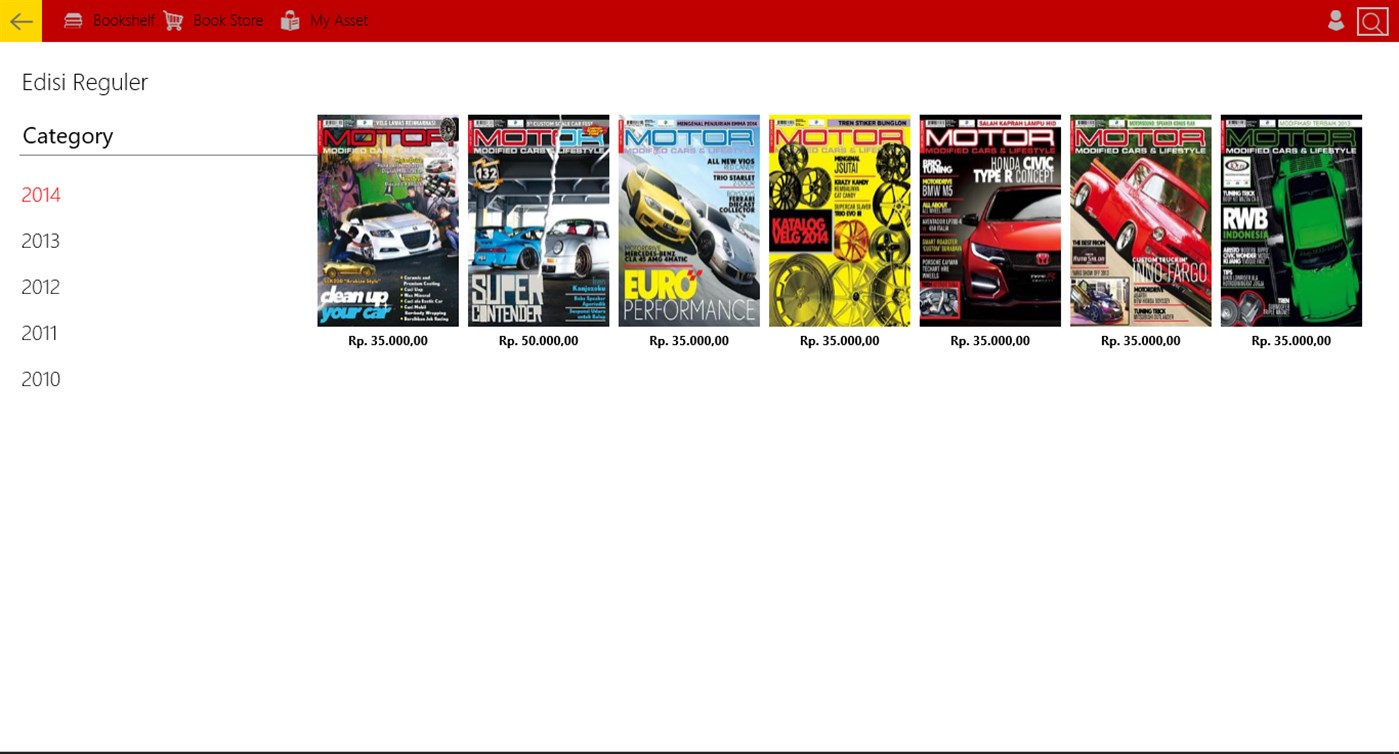
Task: Click price under Katalog Velg 2014 cover
Action: [x=840, y=341]
